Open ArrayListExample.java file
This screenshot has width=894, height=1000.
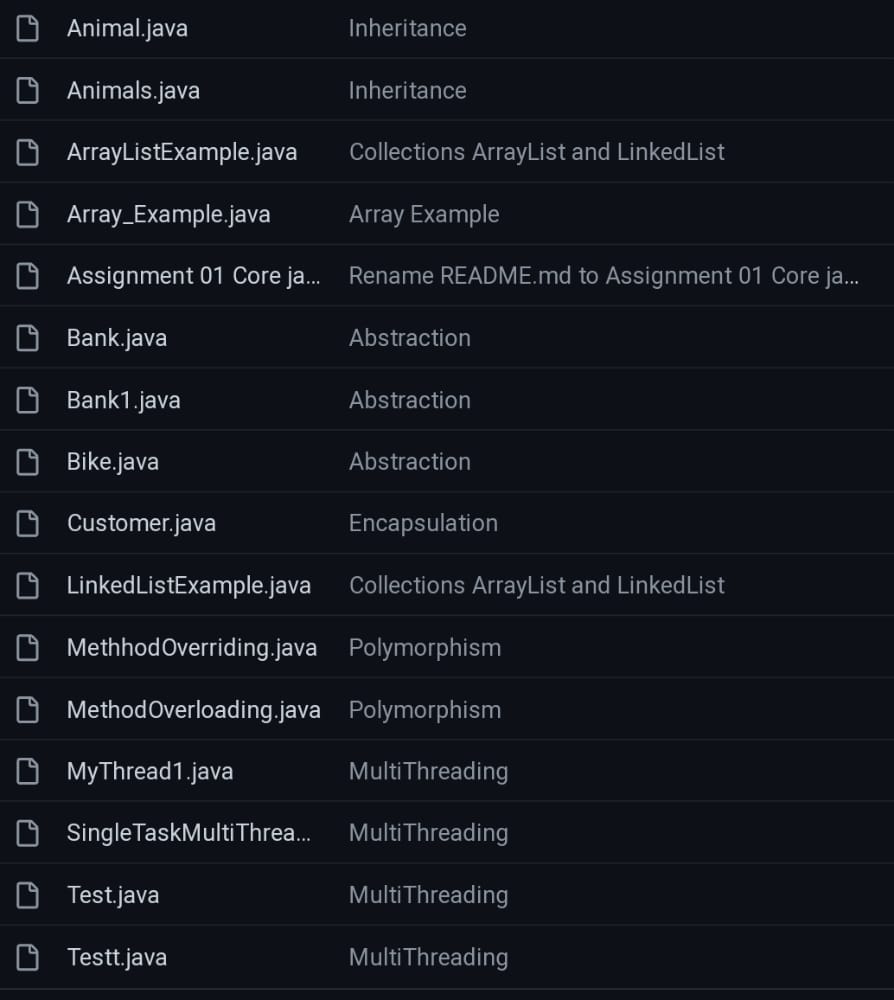tap(182, 152)
